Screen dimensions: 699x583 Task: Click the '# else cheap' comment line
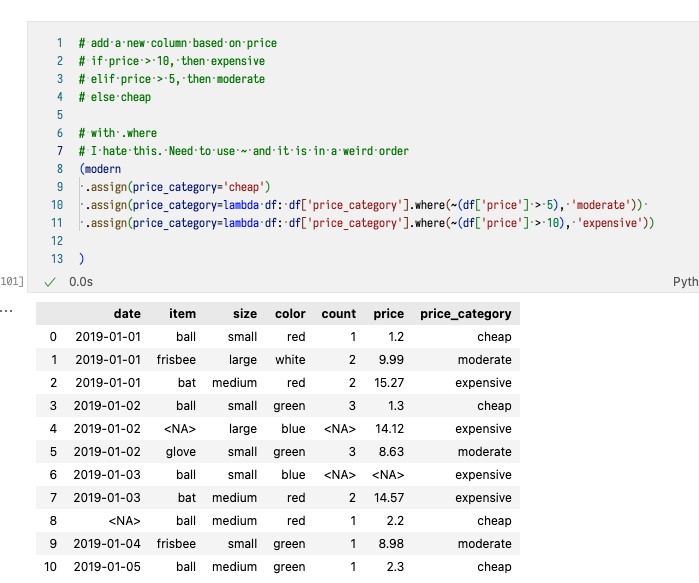(x=115, y=97)
